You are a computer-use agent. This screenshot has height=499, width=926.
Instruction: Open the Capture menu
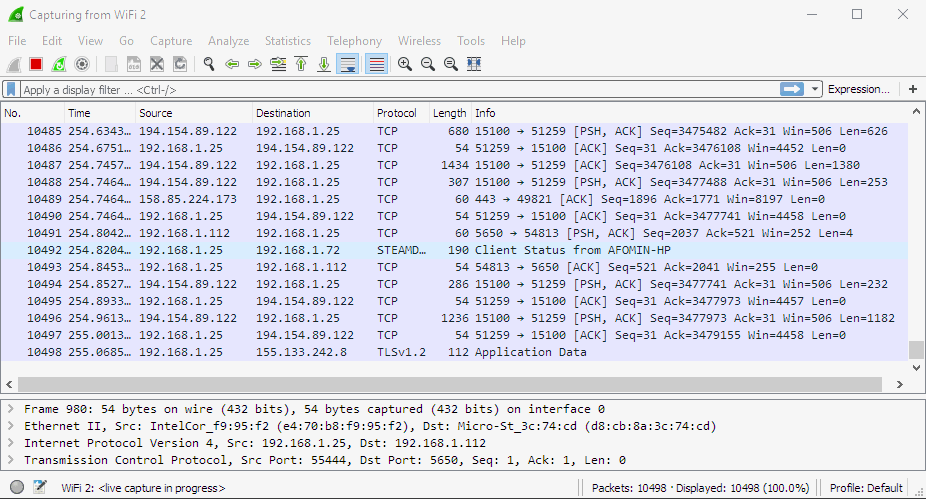point(171,41)
